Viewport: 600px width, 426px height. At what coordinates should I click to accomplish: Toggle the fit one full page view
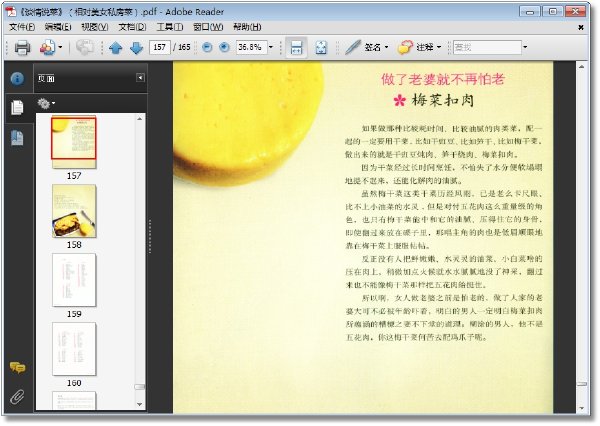click(x=321, y=47)
